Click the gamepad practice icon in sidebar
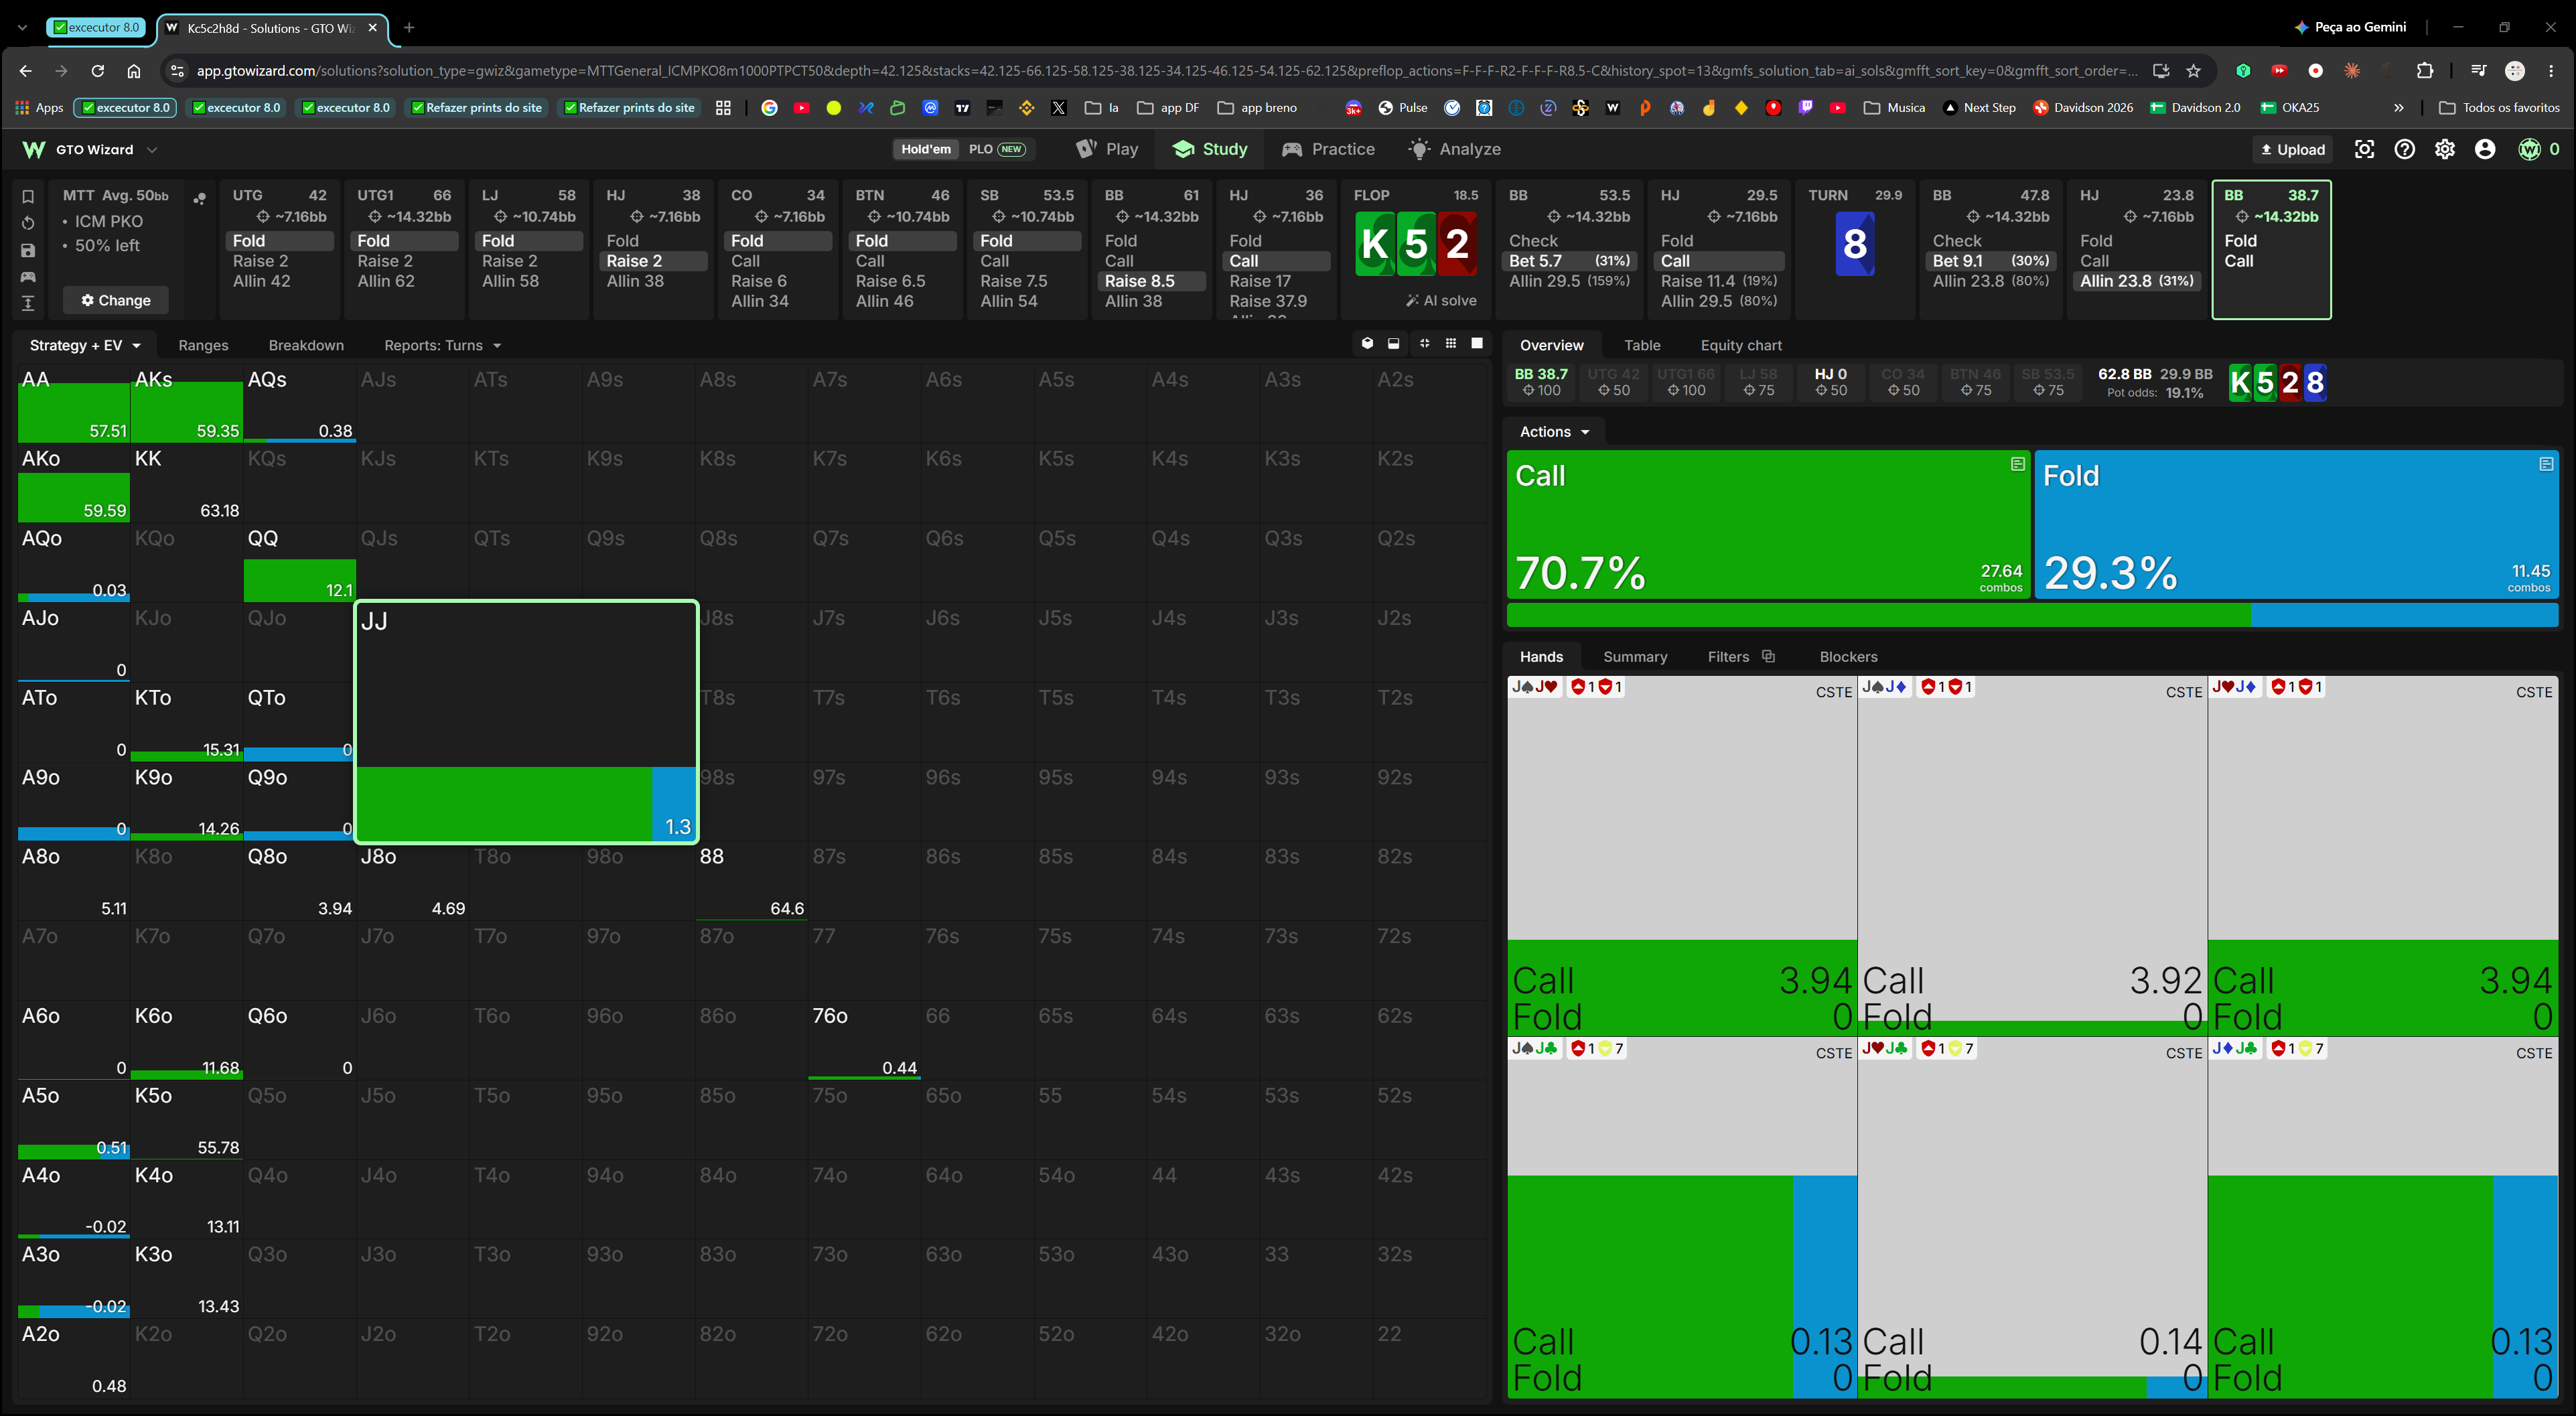The height and width of the screenshot is (1416, 2576). tap(28, 276)
